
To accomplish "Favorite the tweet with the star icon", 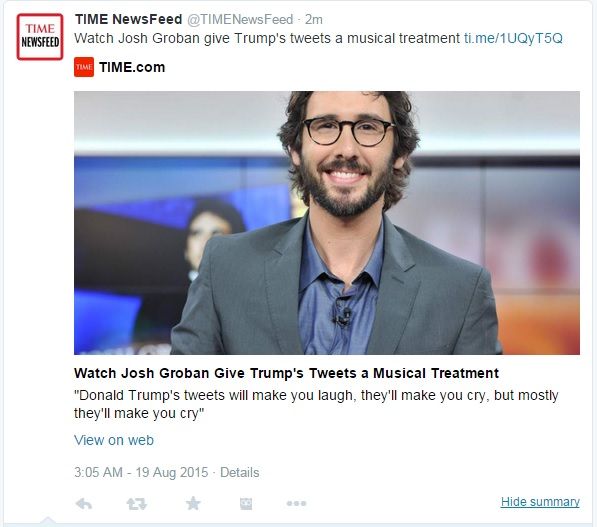I will [193, 503].
